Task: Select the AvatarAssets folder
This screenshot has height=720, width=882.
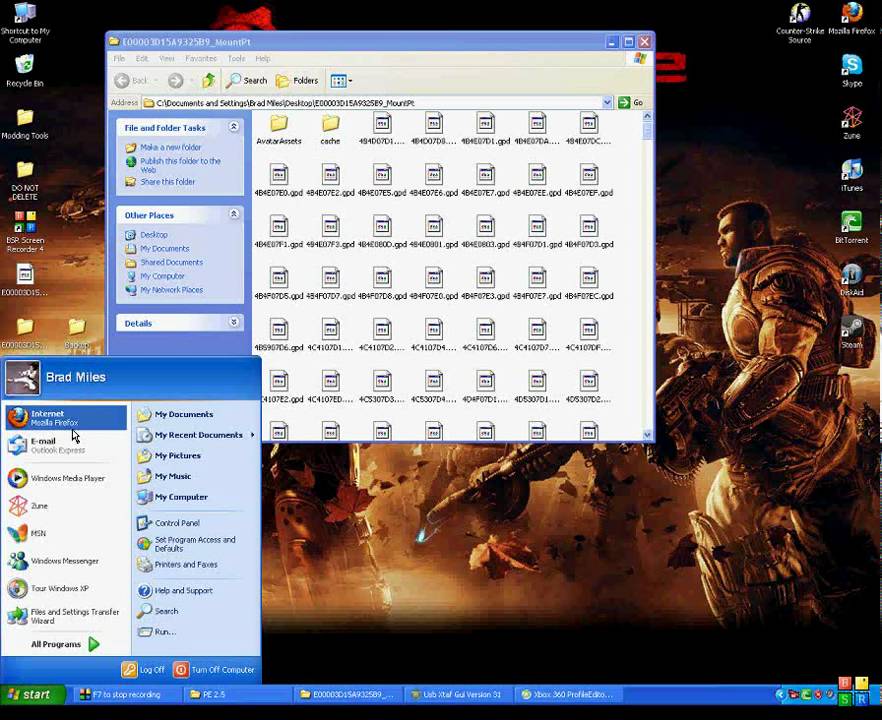Action: click(278, 129)
